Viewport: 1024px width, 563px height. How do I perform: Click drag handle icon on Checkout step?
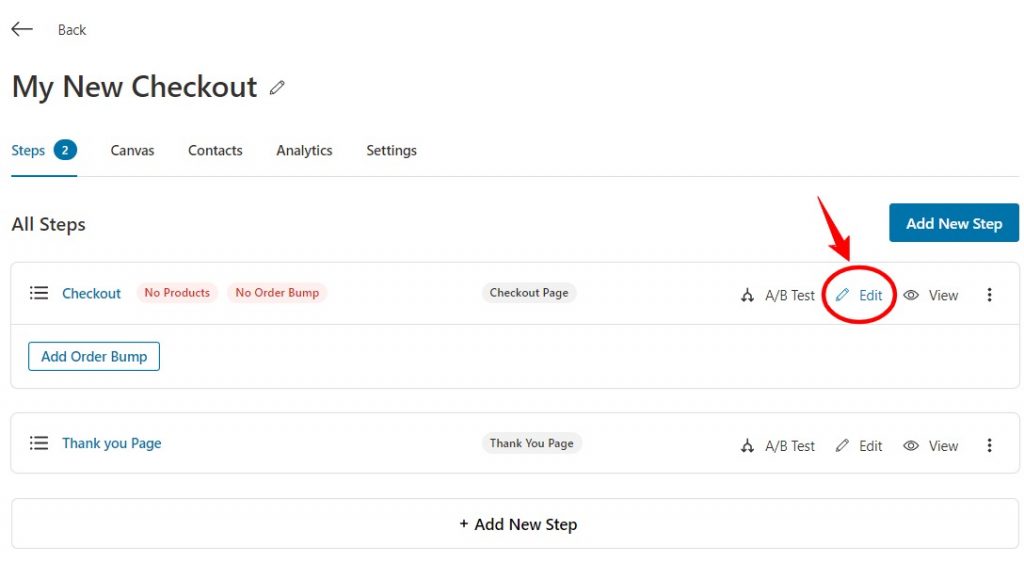coord(39,293)
